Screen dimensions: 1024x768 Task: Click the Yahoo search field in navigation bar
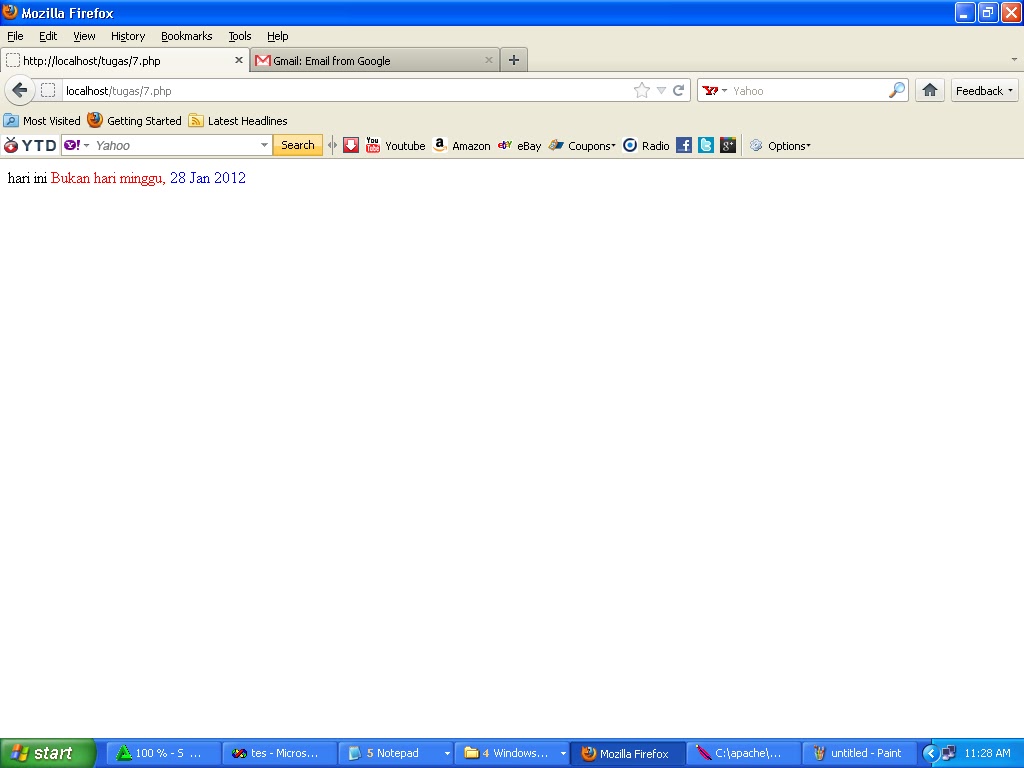coord(808,91)
